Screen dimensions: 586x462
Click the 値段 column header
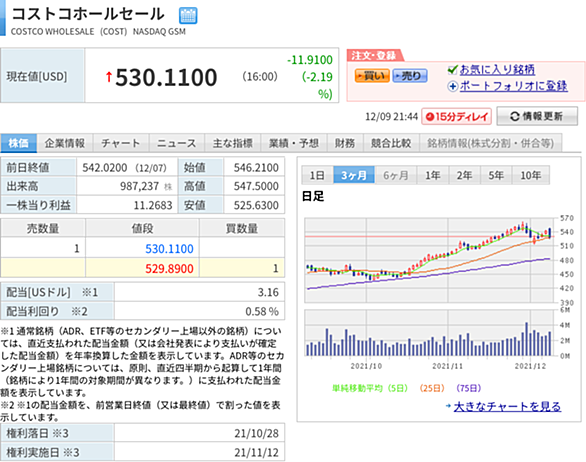point(142,228)
